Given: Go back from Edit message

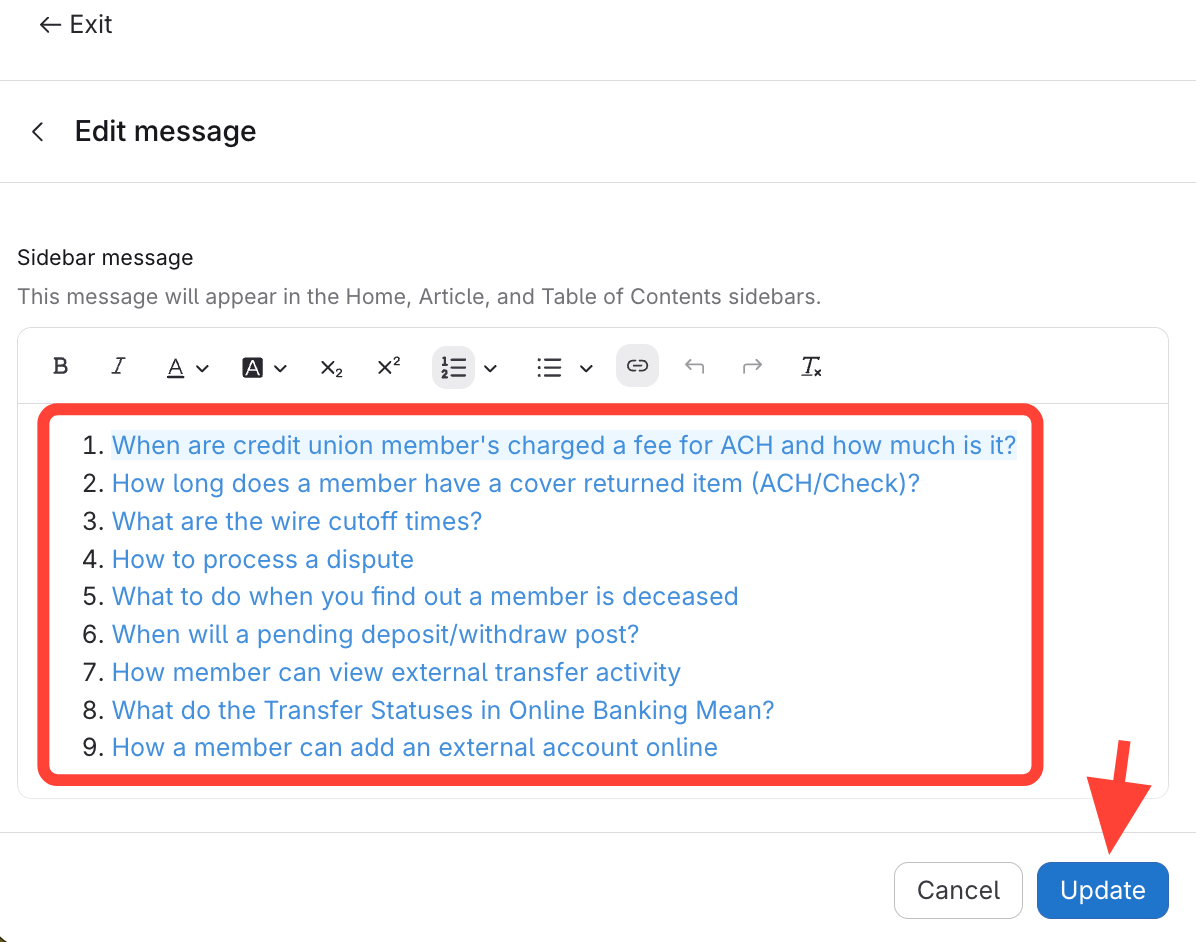Looking at the screenshot, I should click(38, 132).
